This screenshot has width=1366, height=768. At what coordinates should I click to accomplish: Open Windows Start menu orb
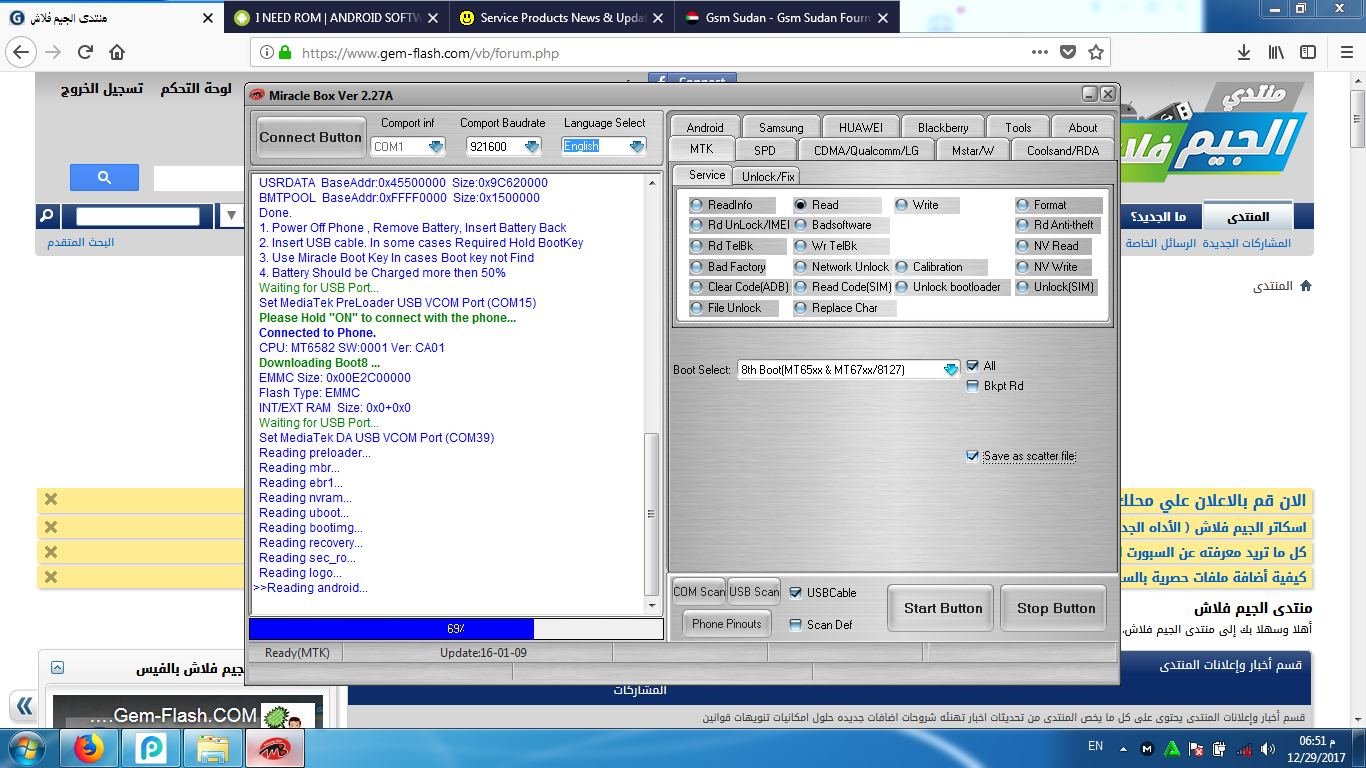click(26, 748)
